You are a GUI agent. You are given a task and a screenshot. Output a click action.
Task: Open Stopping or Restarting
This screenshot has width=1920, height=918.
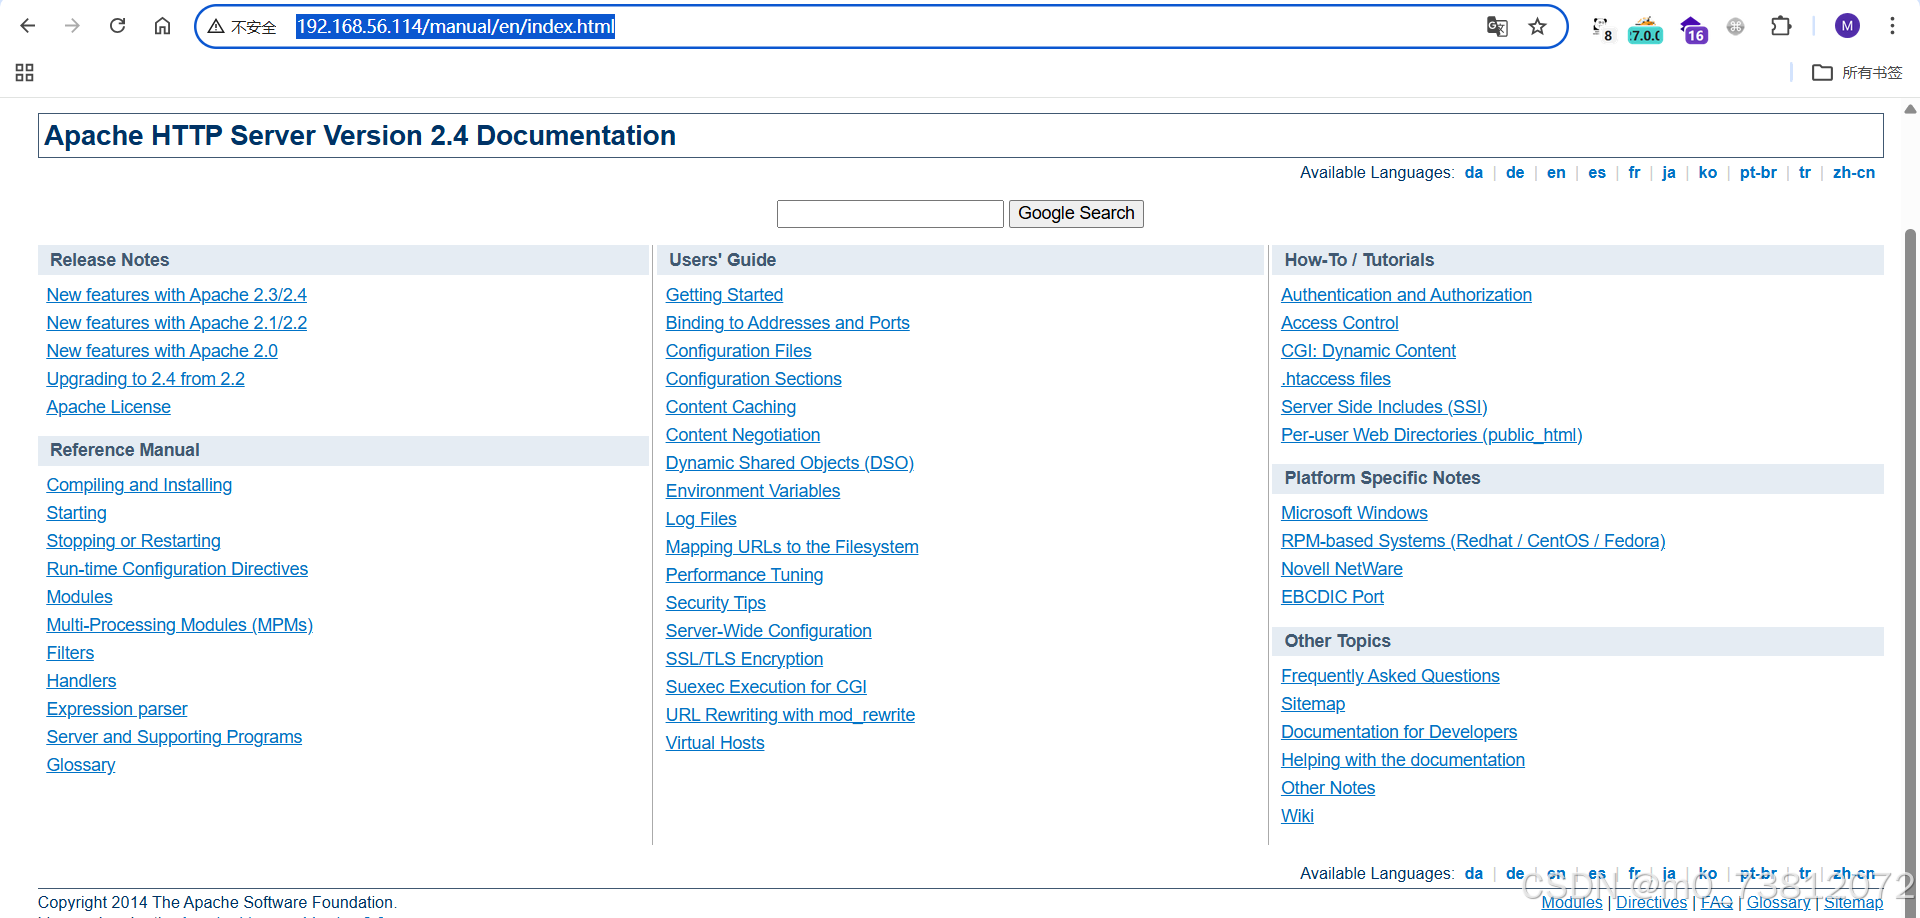pos(133,541)
